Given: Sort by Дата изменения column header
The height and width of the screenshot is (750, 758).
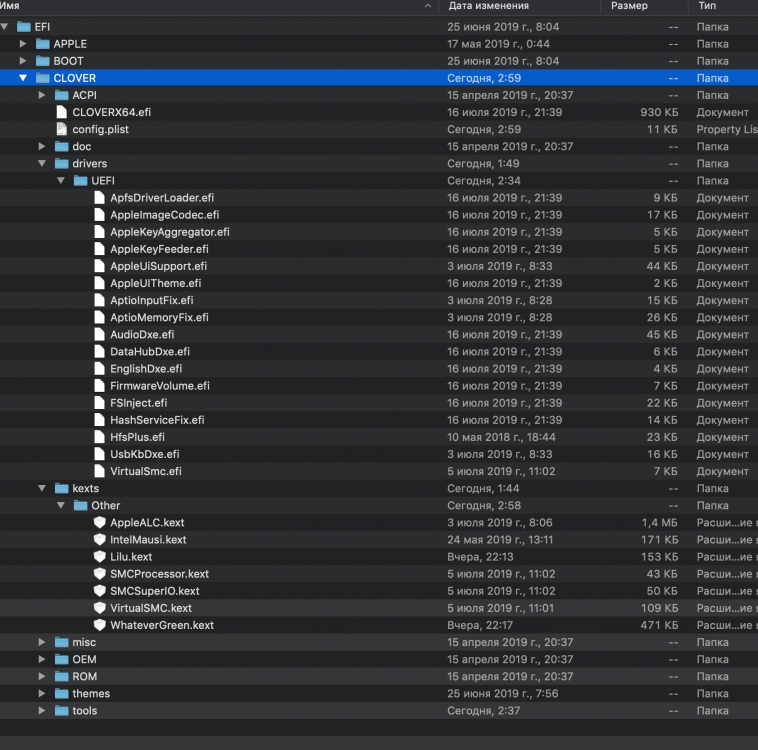Looking at the screenshot, I should tap(488, 6).
